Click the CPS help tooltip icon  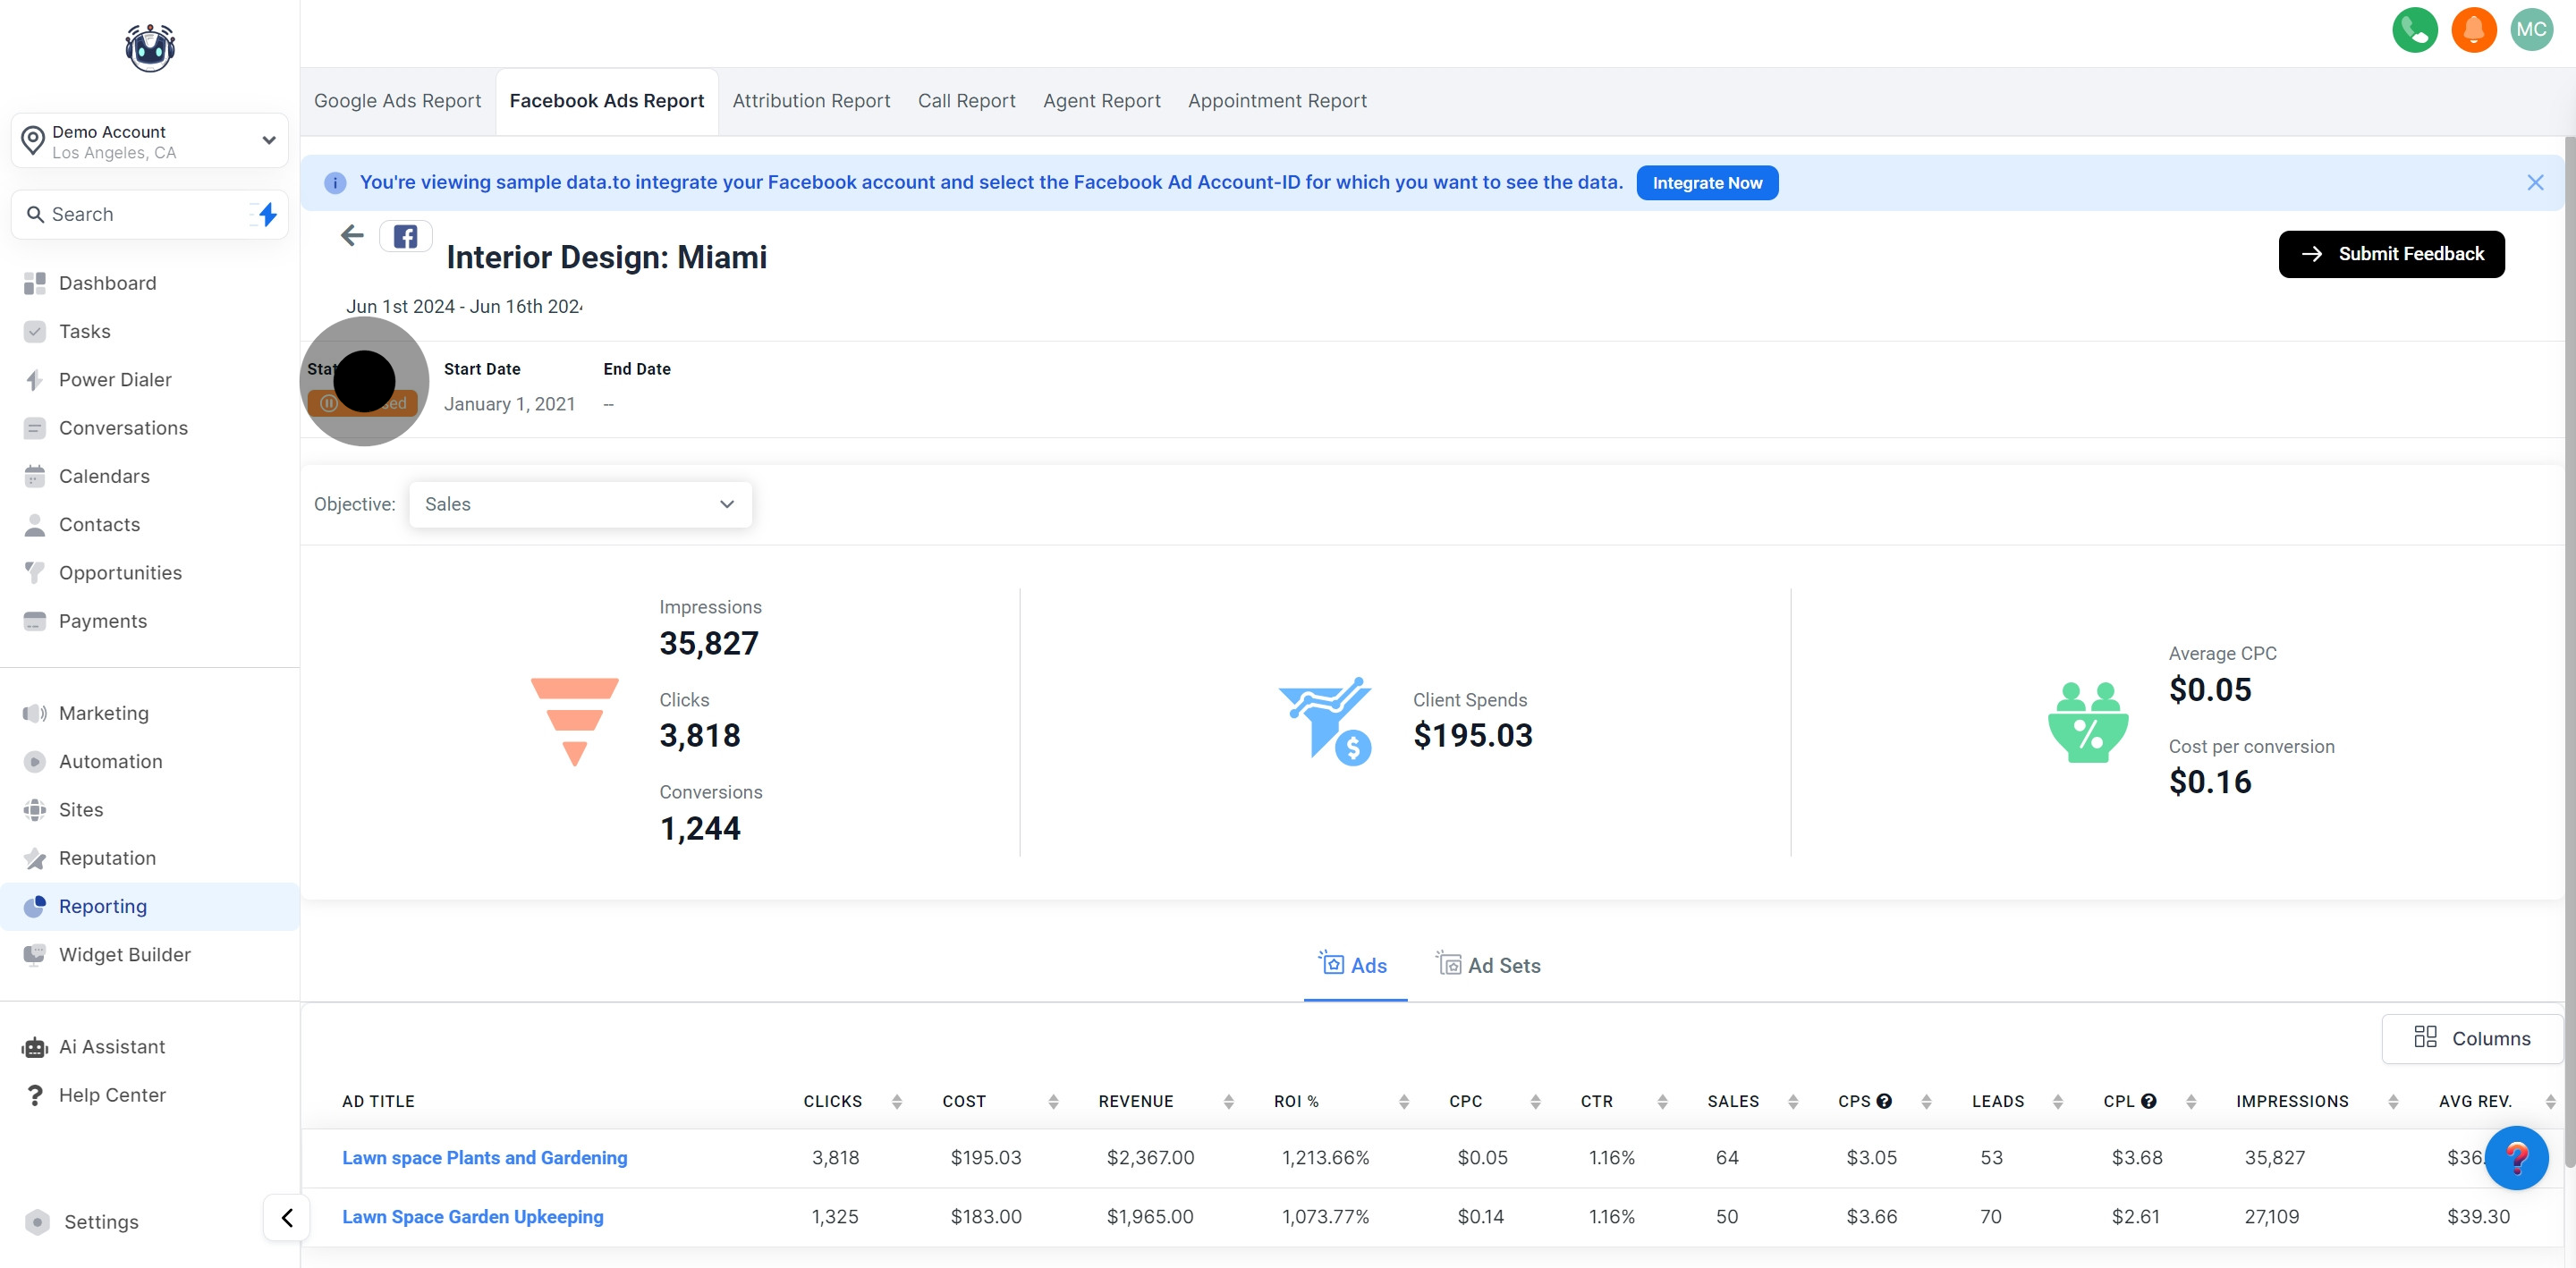pyautogui.click(x=1884, y=1101)
